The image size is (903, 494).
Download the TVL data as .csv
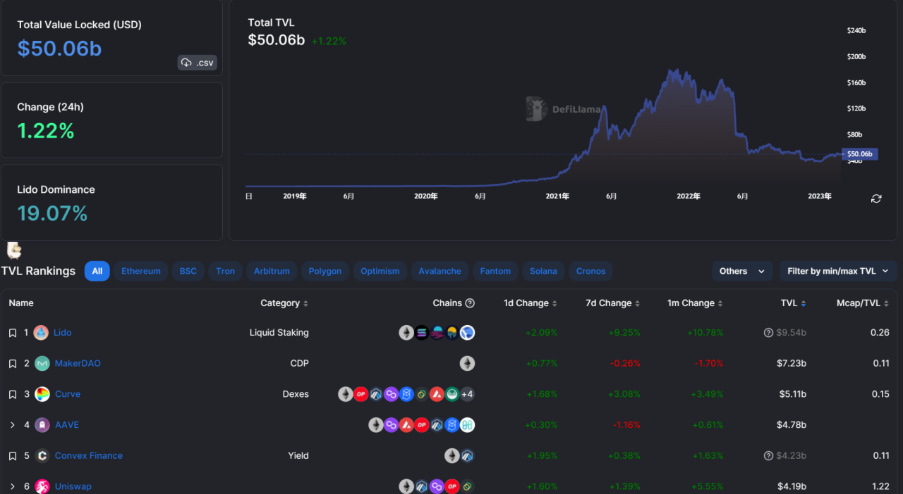pos(197,63)
